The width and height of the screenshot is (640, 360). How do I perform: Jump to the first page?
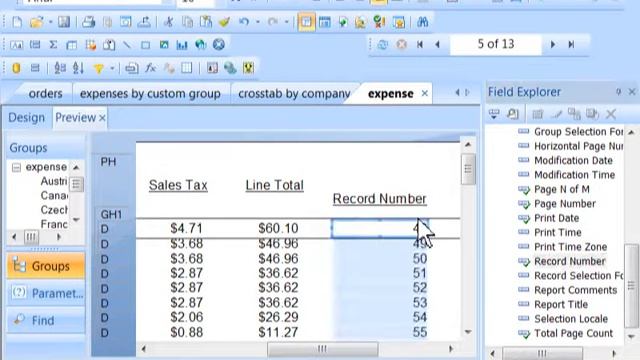420,44
